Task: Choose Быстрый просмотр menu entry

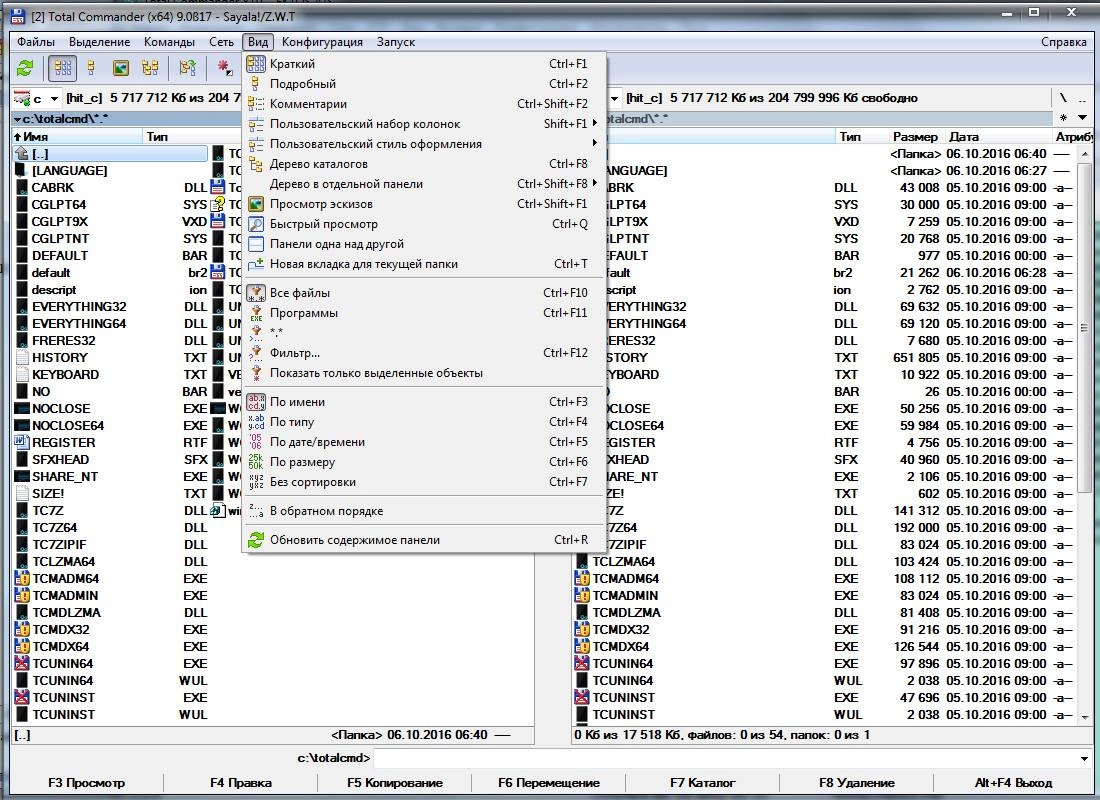Action: (x=424, y=224)
